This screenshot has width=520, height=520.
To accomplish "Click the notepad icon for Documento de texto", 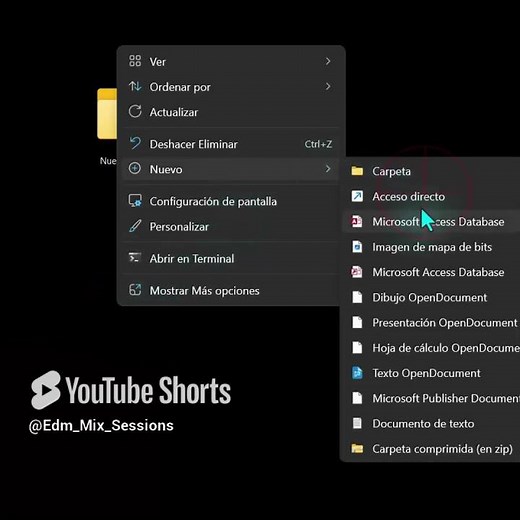I will pyautogui.click(x=357, y=423).
